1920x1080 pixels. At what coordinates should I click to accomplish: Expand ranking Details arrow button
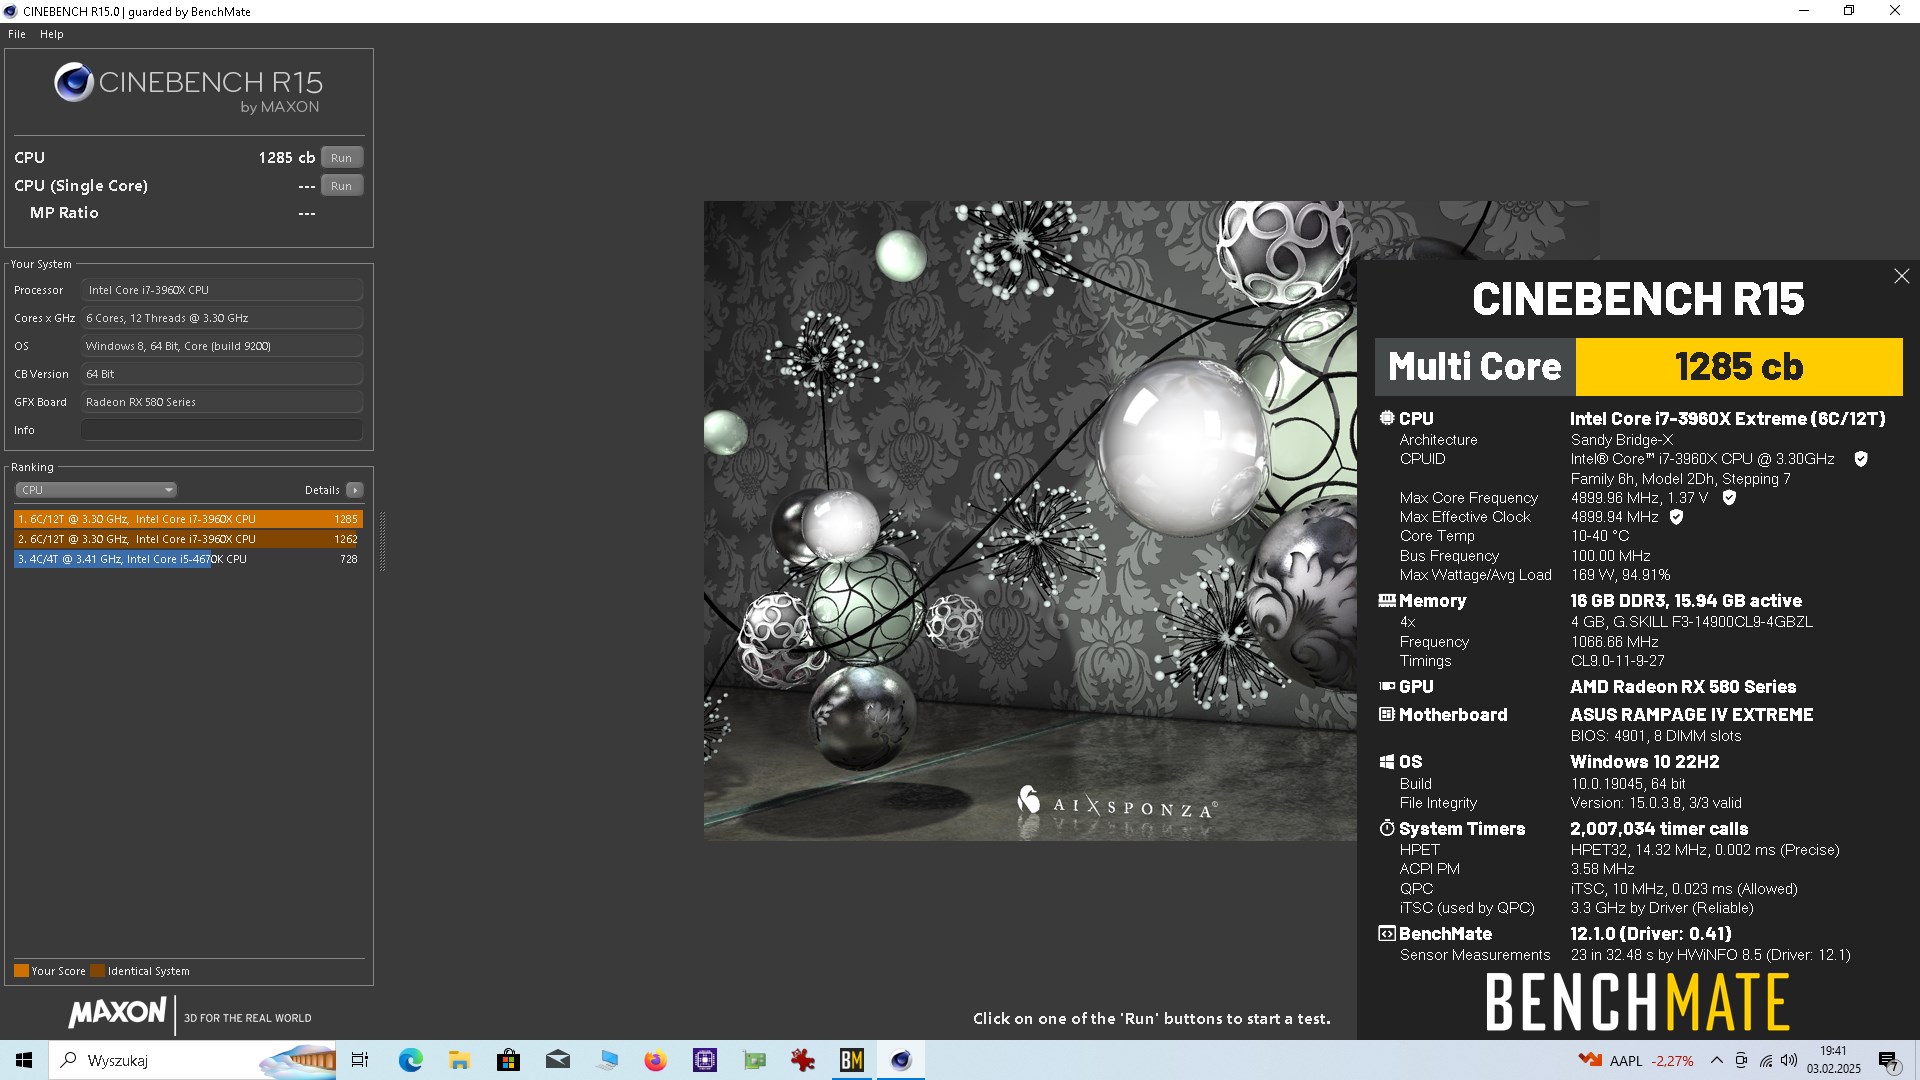(355, 490)
